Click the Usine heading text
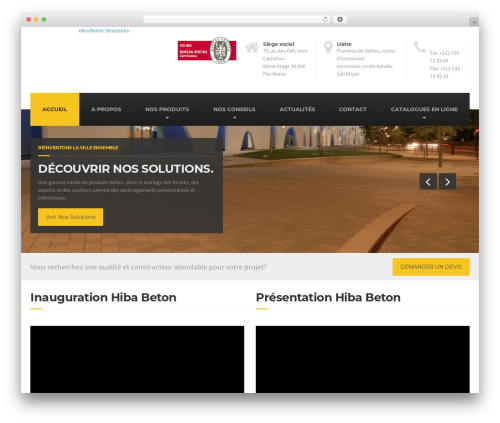 344,44
